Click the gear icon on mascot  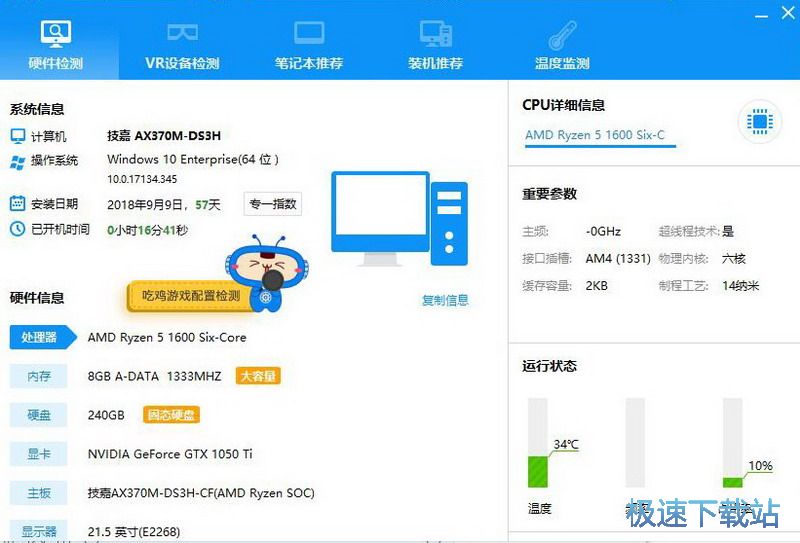[x=265, y=297]
